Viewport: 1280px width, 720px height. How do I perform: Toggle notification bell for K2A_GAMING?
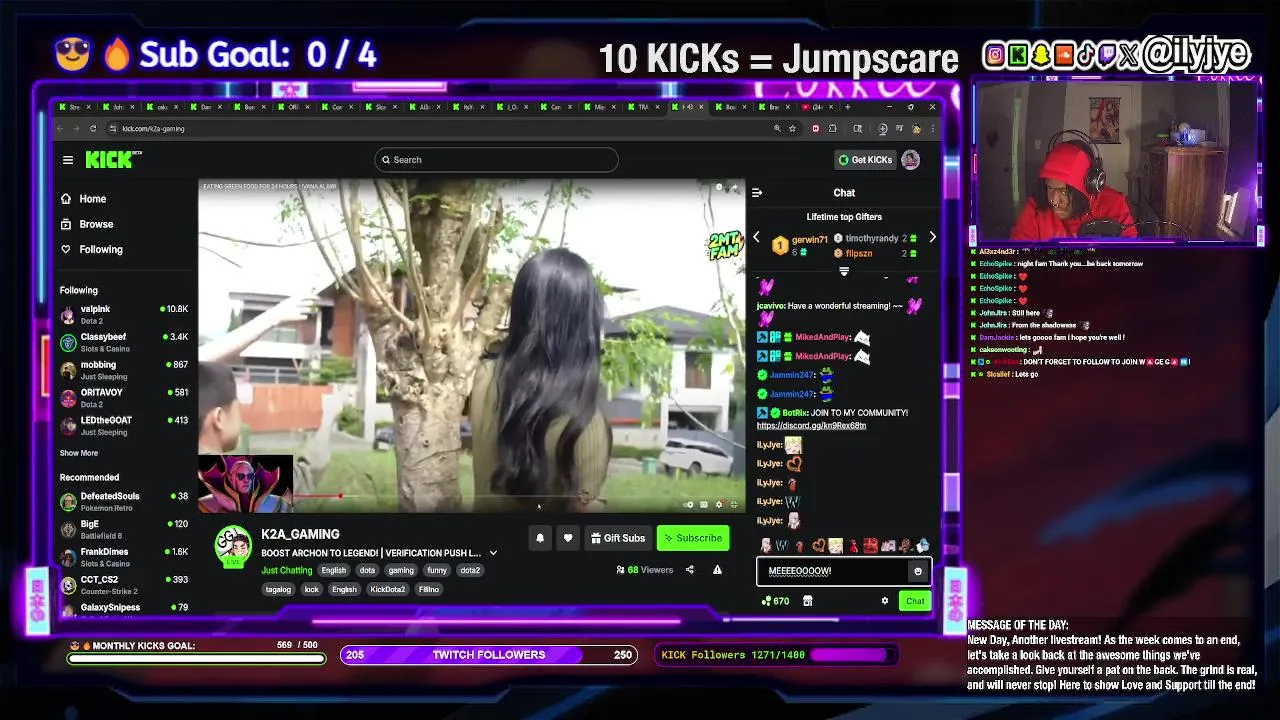point(540,538)
